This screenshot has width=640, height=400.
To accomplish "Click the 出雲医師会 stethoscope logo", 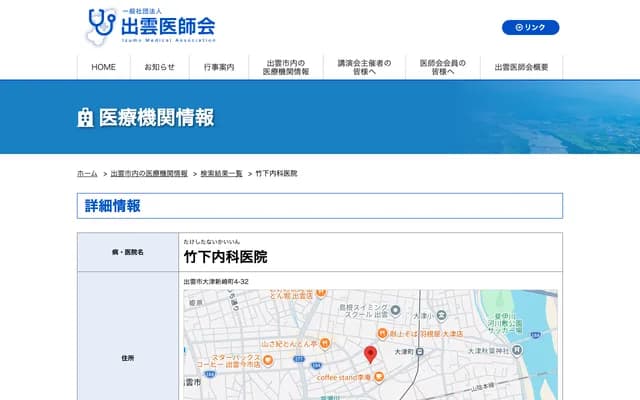I will point(150,26).
